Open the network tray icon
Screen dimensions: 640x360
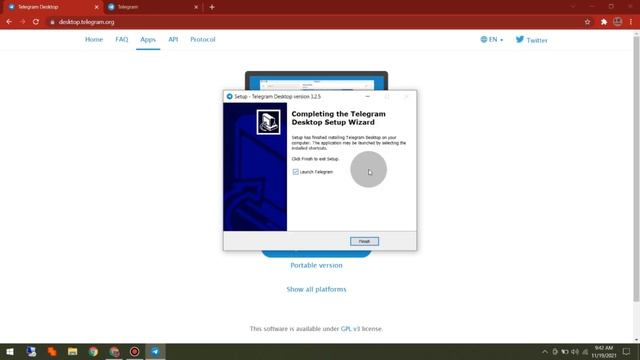[585, 351]
